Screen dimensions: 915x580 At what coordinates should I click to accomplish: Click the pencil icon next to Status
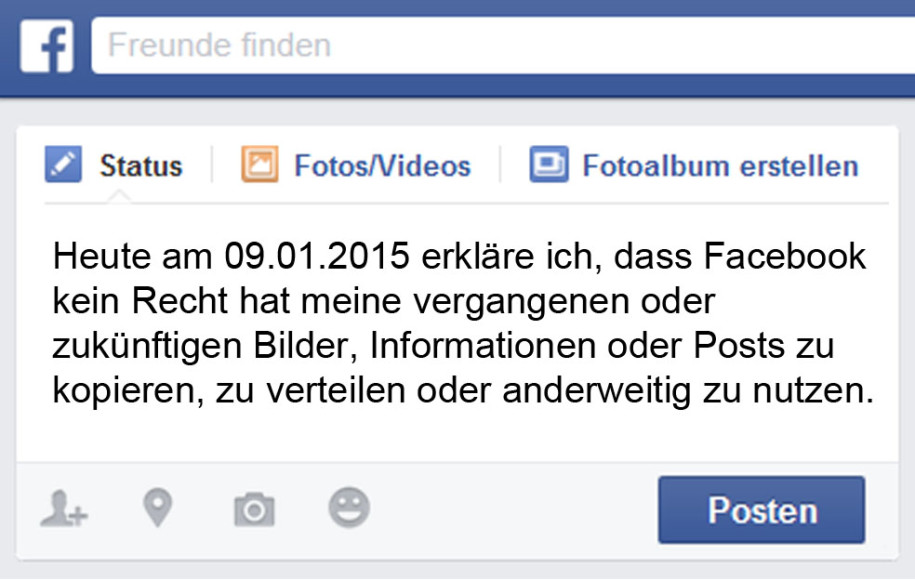pos(63,164)
